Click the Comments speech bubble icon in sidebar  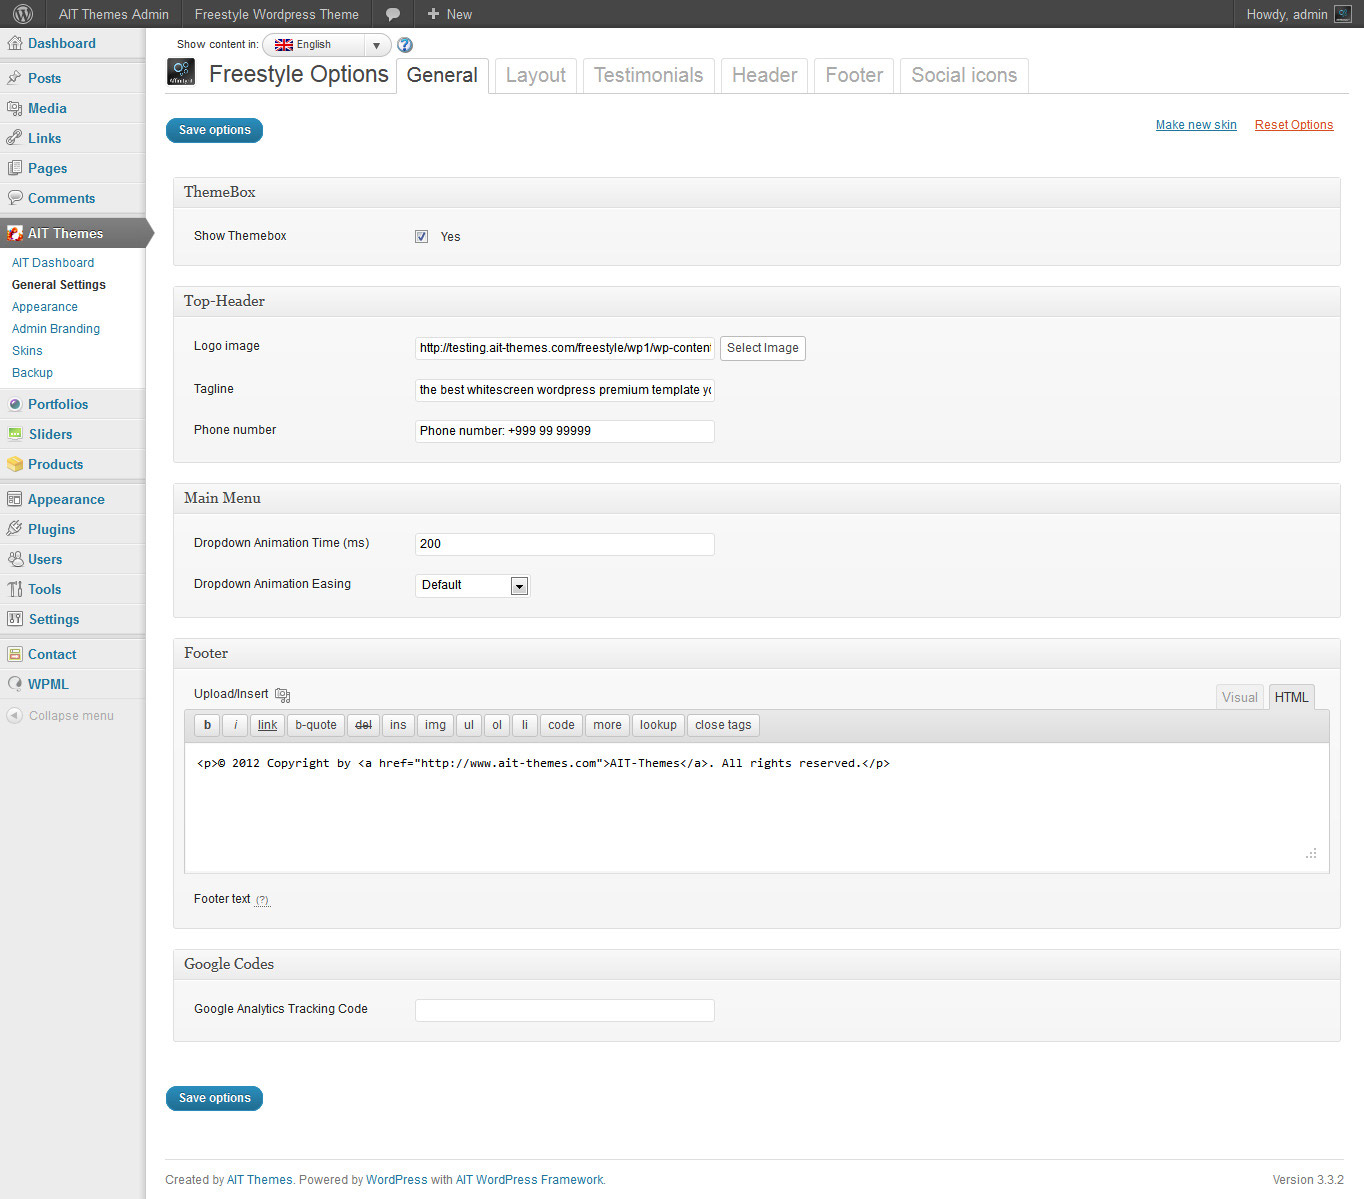[x=15, y=198]
